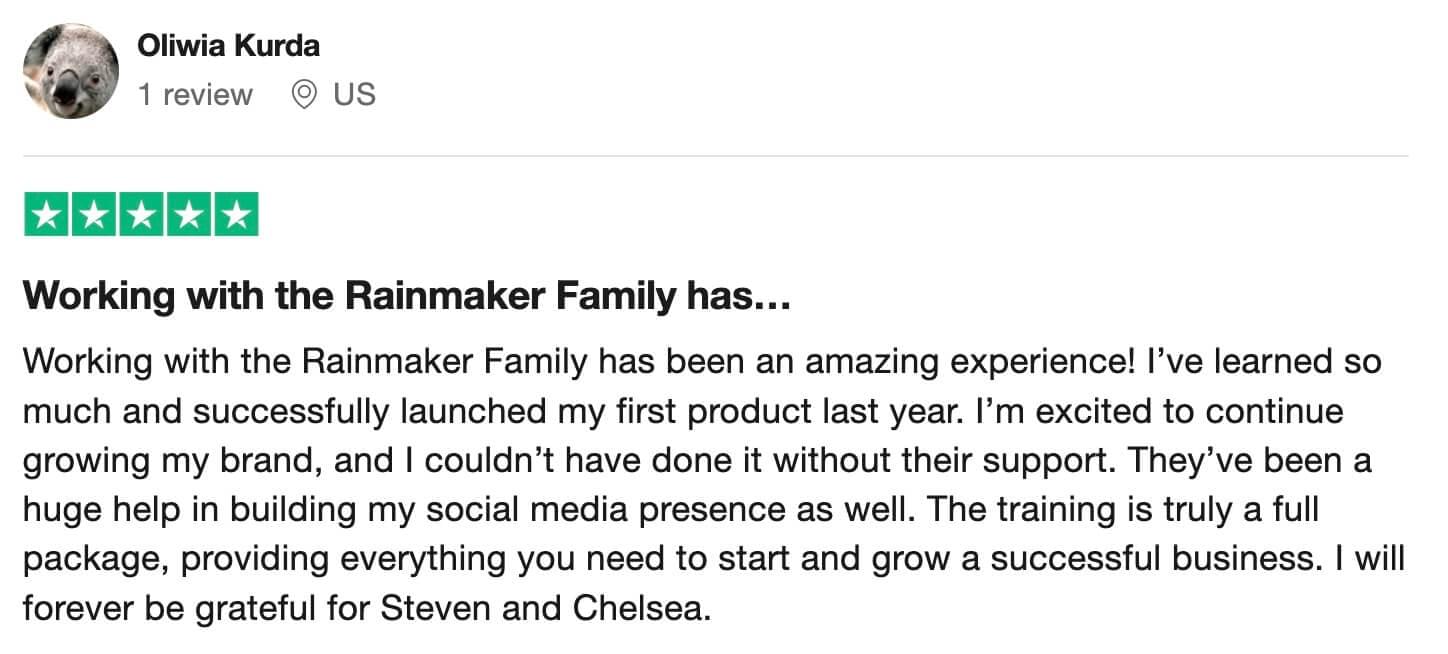The height and width of the screenshot is (654, 1448).
Task: Click the fifth green rating star
Action: (236, 214)
